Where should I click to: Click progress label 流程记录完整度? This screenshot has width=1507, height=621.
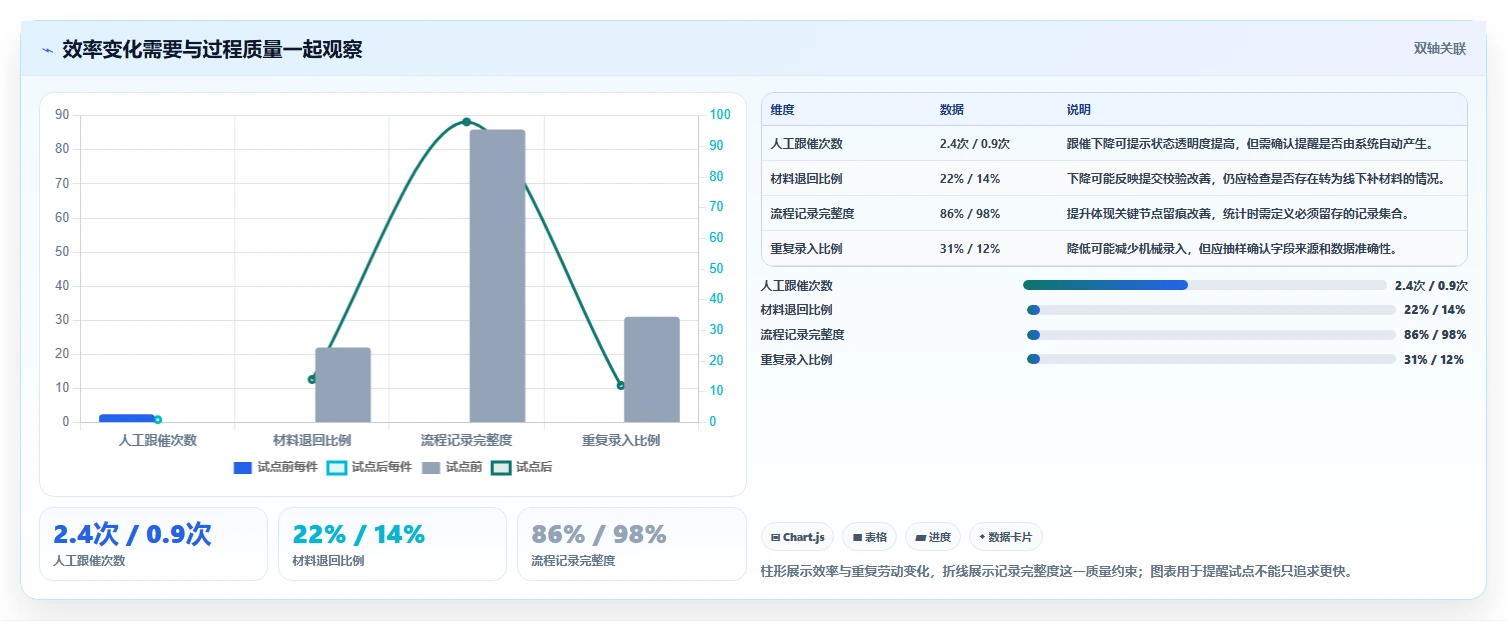802,335
